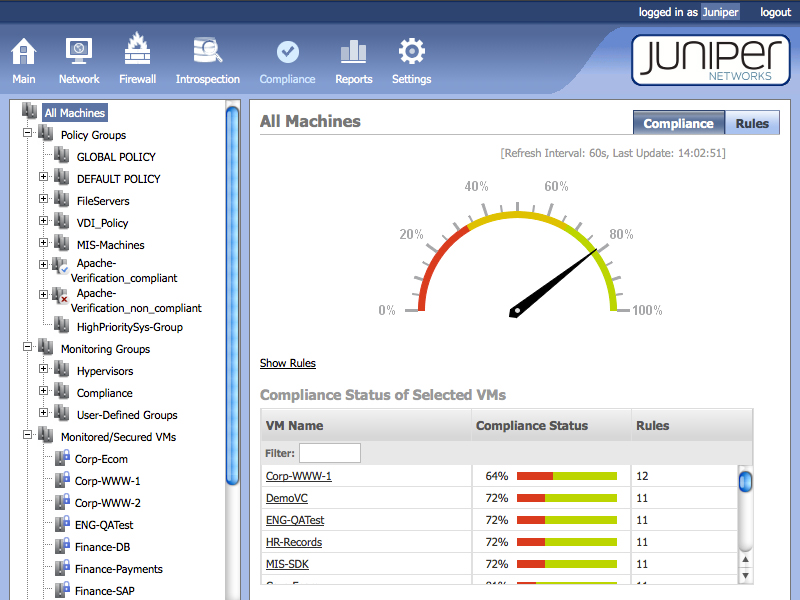Click the Hypervisors group icon
Screen dimensions: 800x600
click(62, 369)
